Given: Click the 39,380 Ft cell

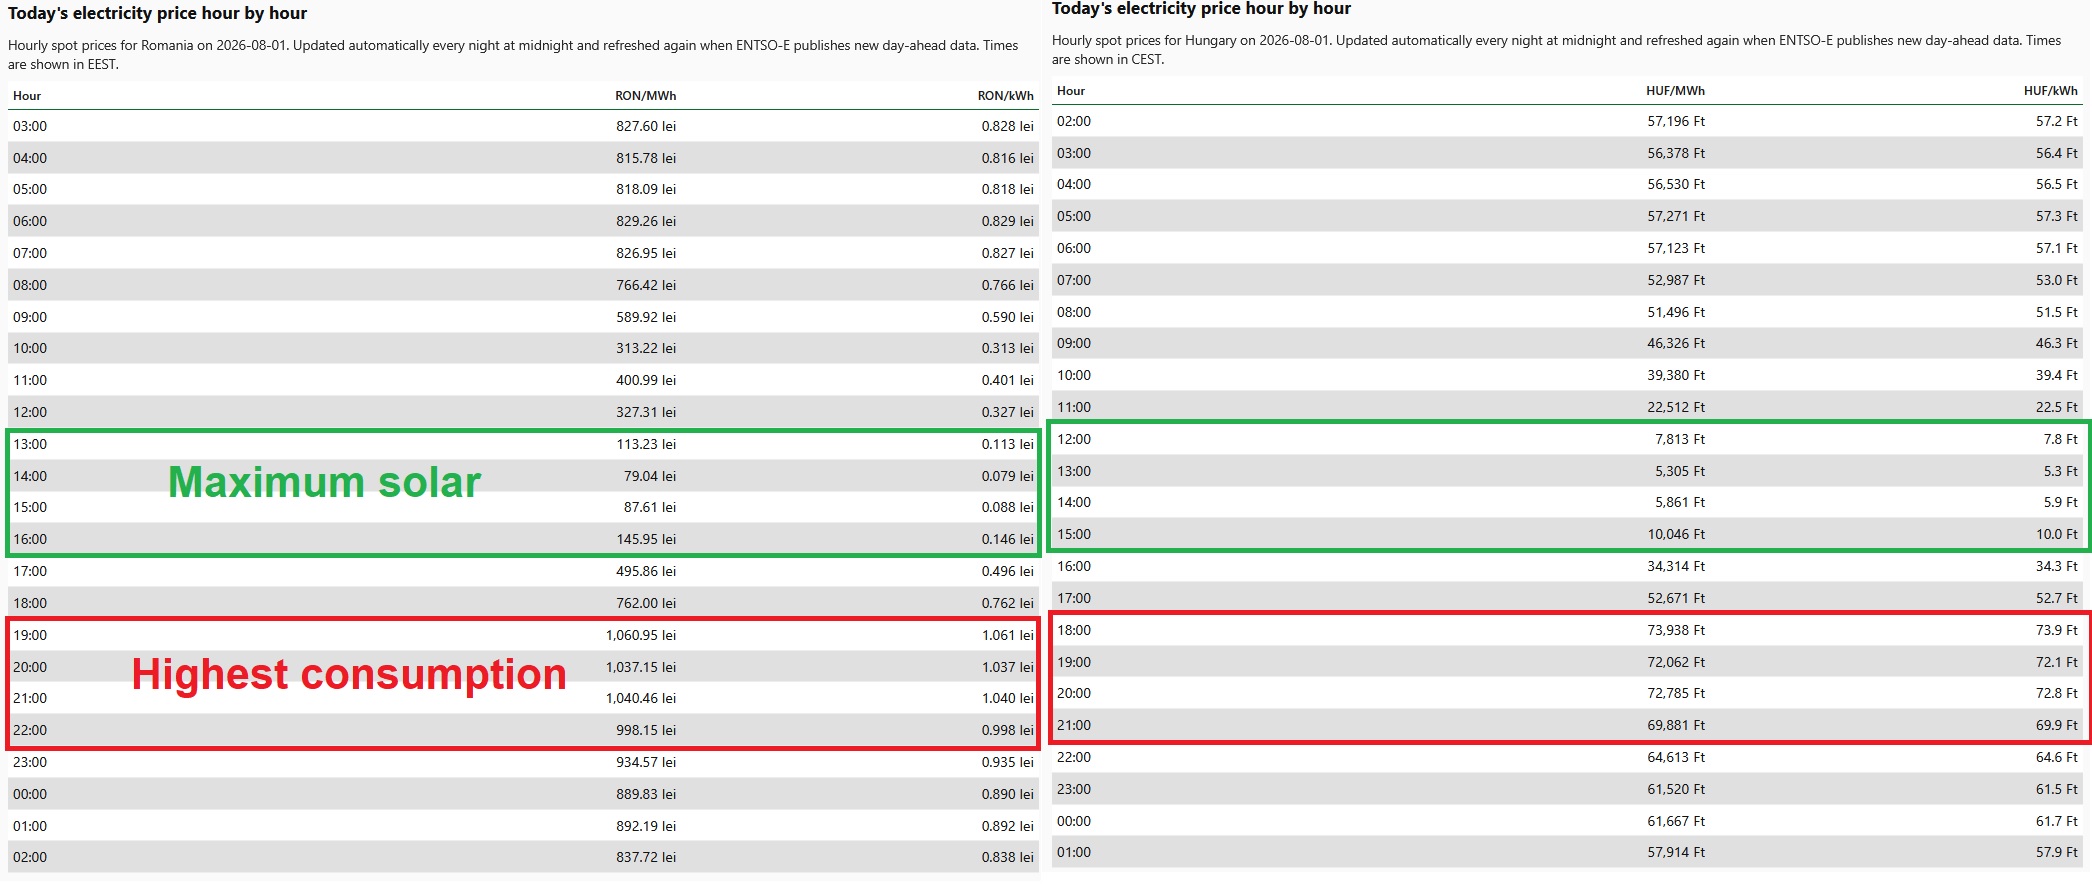Looking at the screenshot, I should tap(1676, 375).
